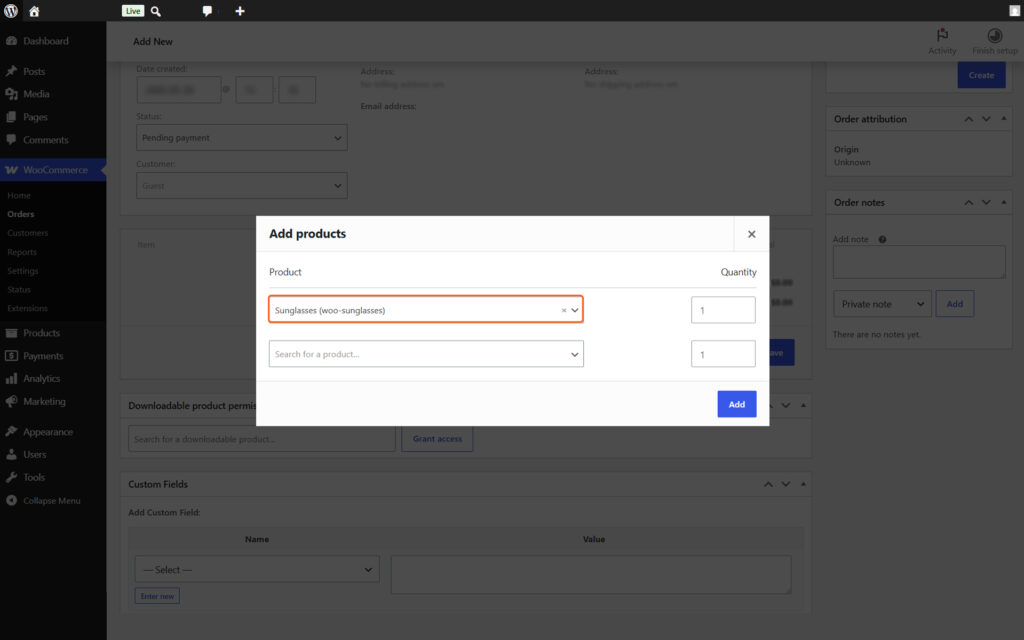
Task: Click the plus New content icon
Action: coord(240,11)
